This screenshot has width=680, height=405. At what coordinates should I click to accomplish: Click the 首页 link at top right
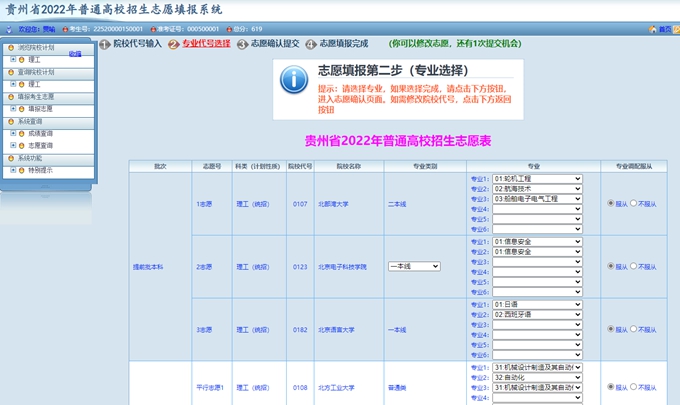(x=664, y=29)
